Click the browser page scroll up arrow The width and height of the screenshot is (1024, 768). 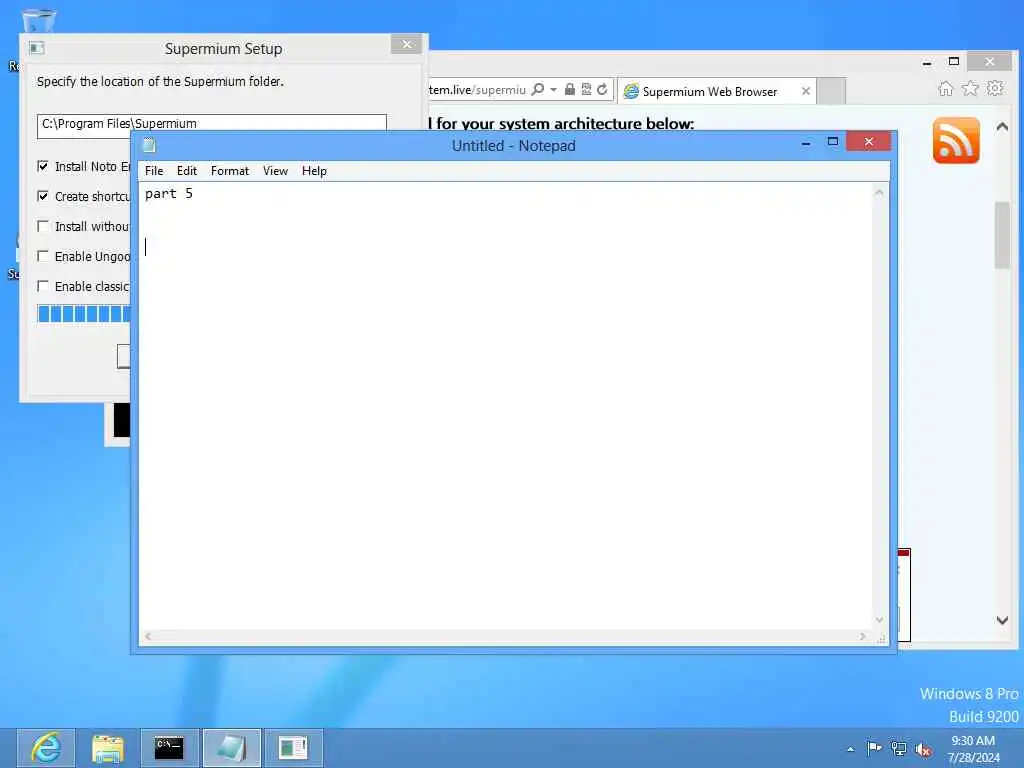[1002, 127]
